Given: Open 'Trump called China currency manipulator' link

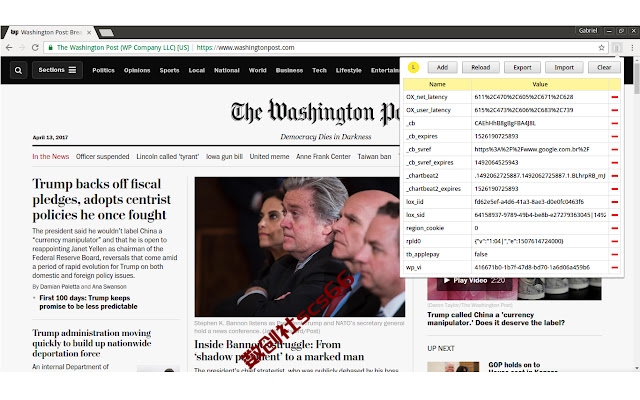Looking at the screenshot, I should (x=496, y=319).
